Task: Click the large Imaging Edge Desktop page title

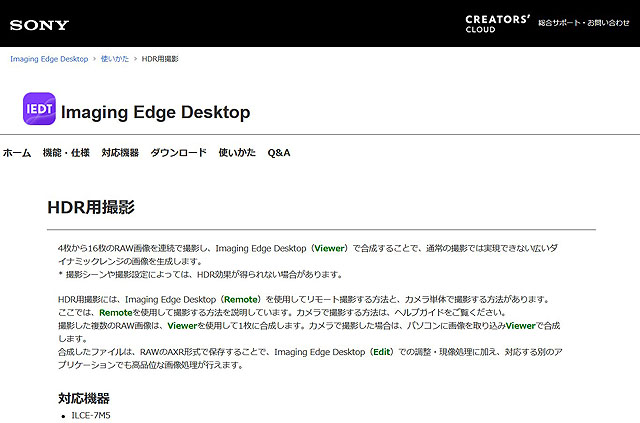Action: pyautogui.click(x=155, y=112)
